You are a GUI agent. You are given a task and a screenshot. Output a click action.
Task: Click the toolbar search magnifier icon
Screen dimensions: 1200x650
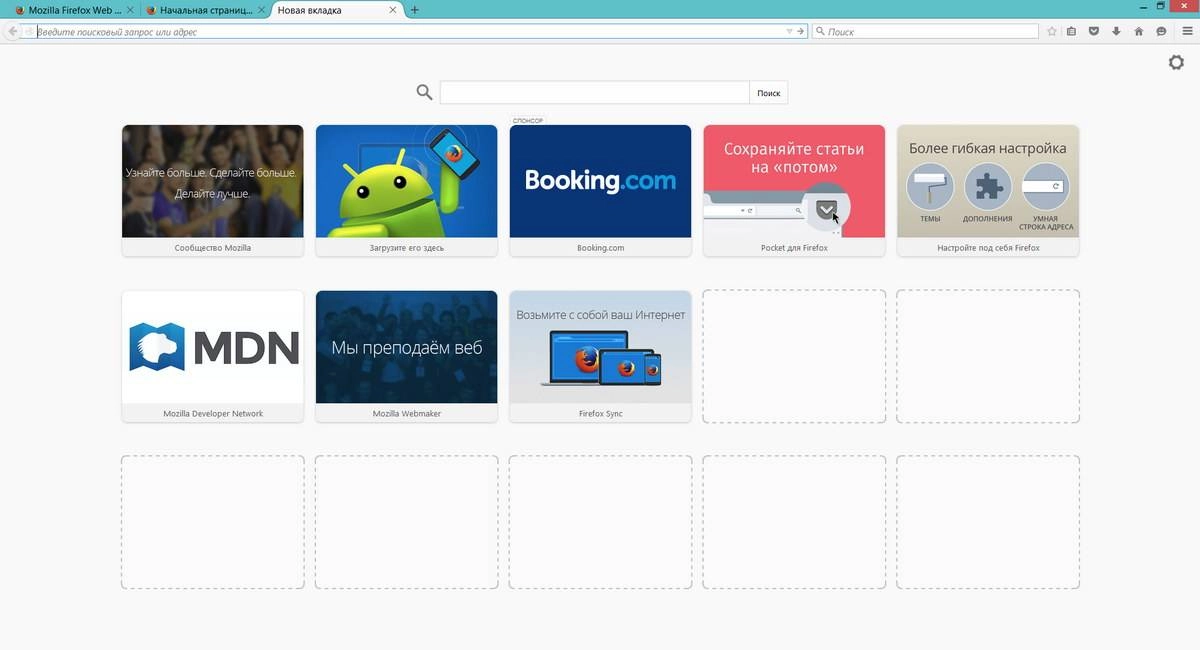point(821,32)
